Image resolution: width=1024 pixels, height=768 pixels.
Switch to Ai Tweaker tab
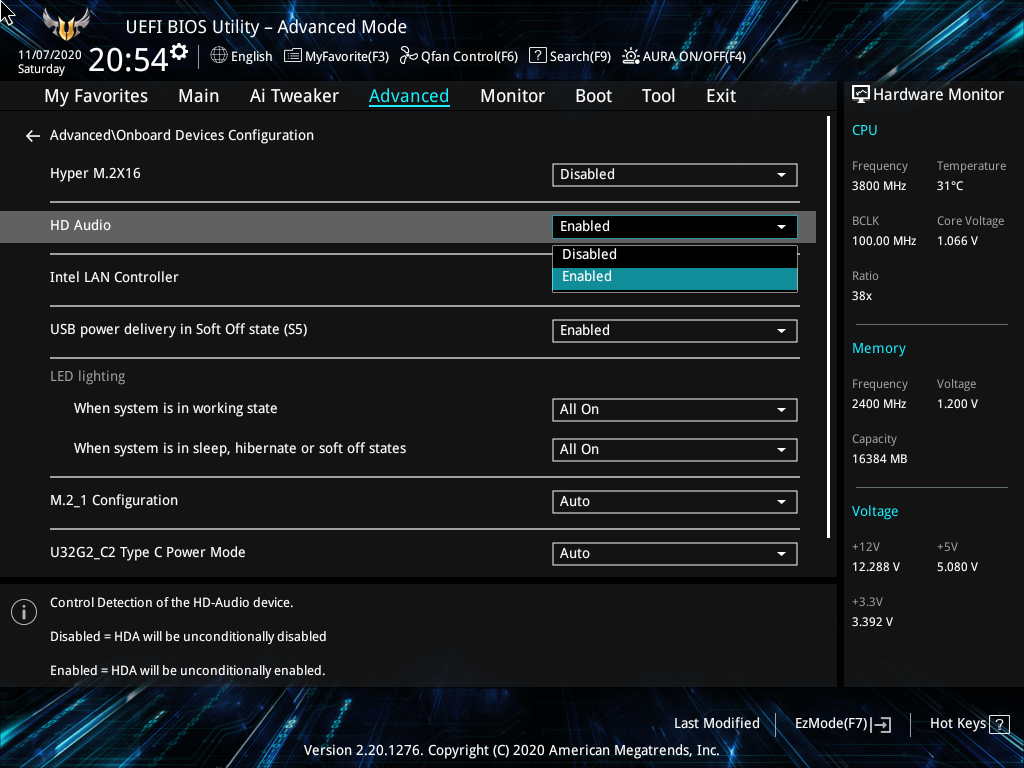[294, 96]
